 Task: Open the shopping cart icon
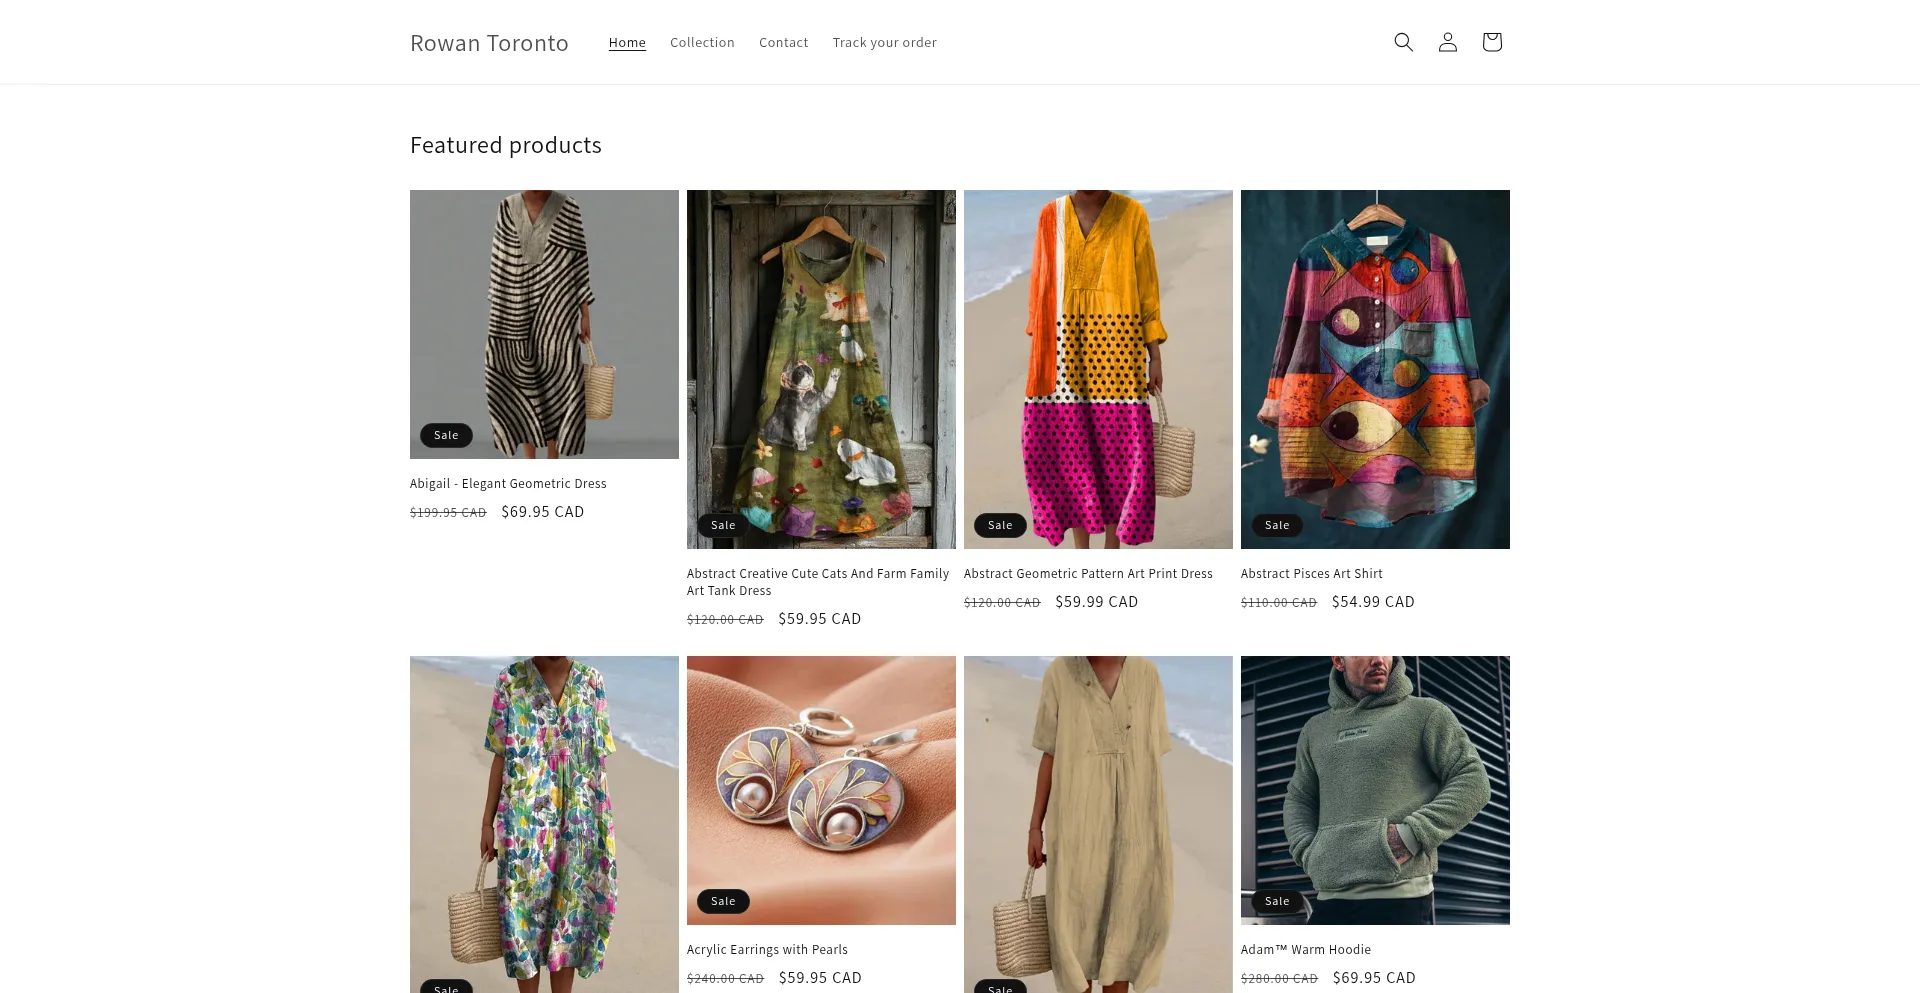1491,42
